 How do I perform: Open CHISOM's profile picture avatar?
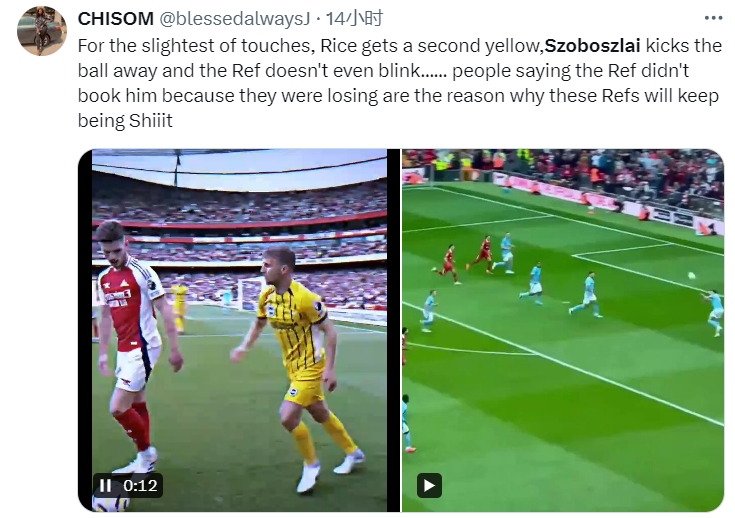[x=42, y=31]
